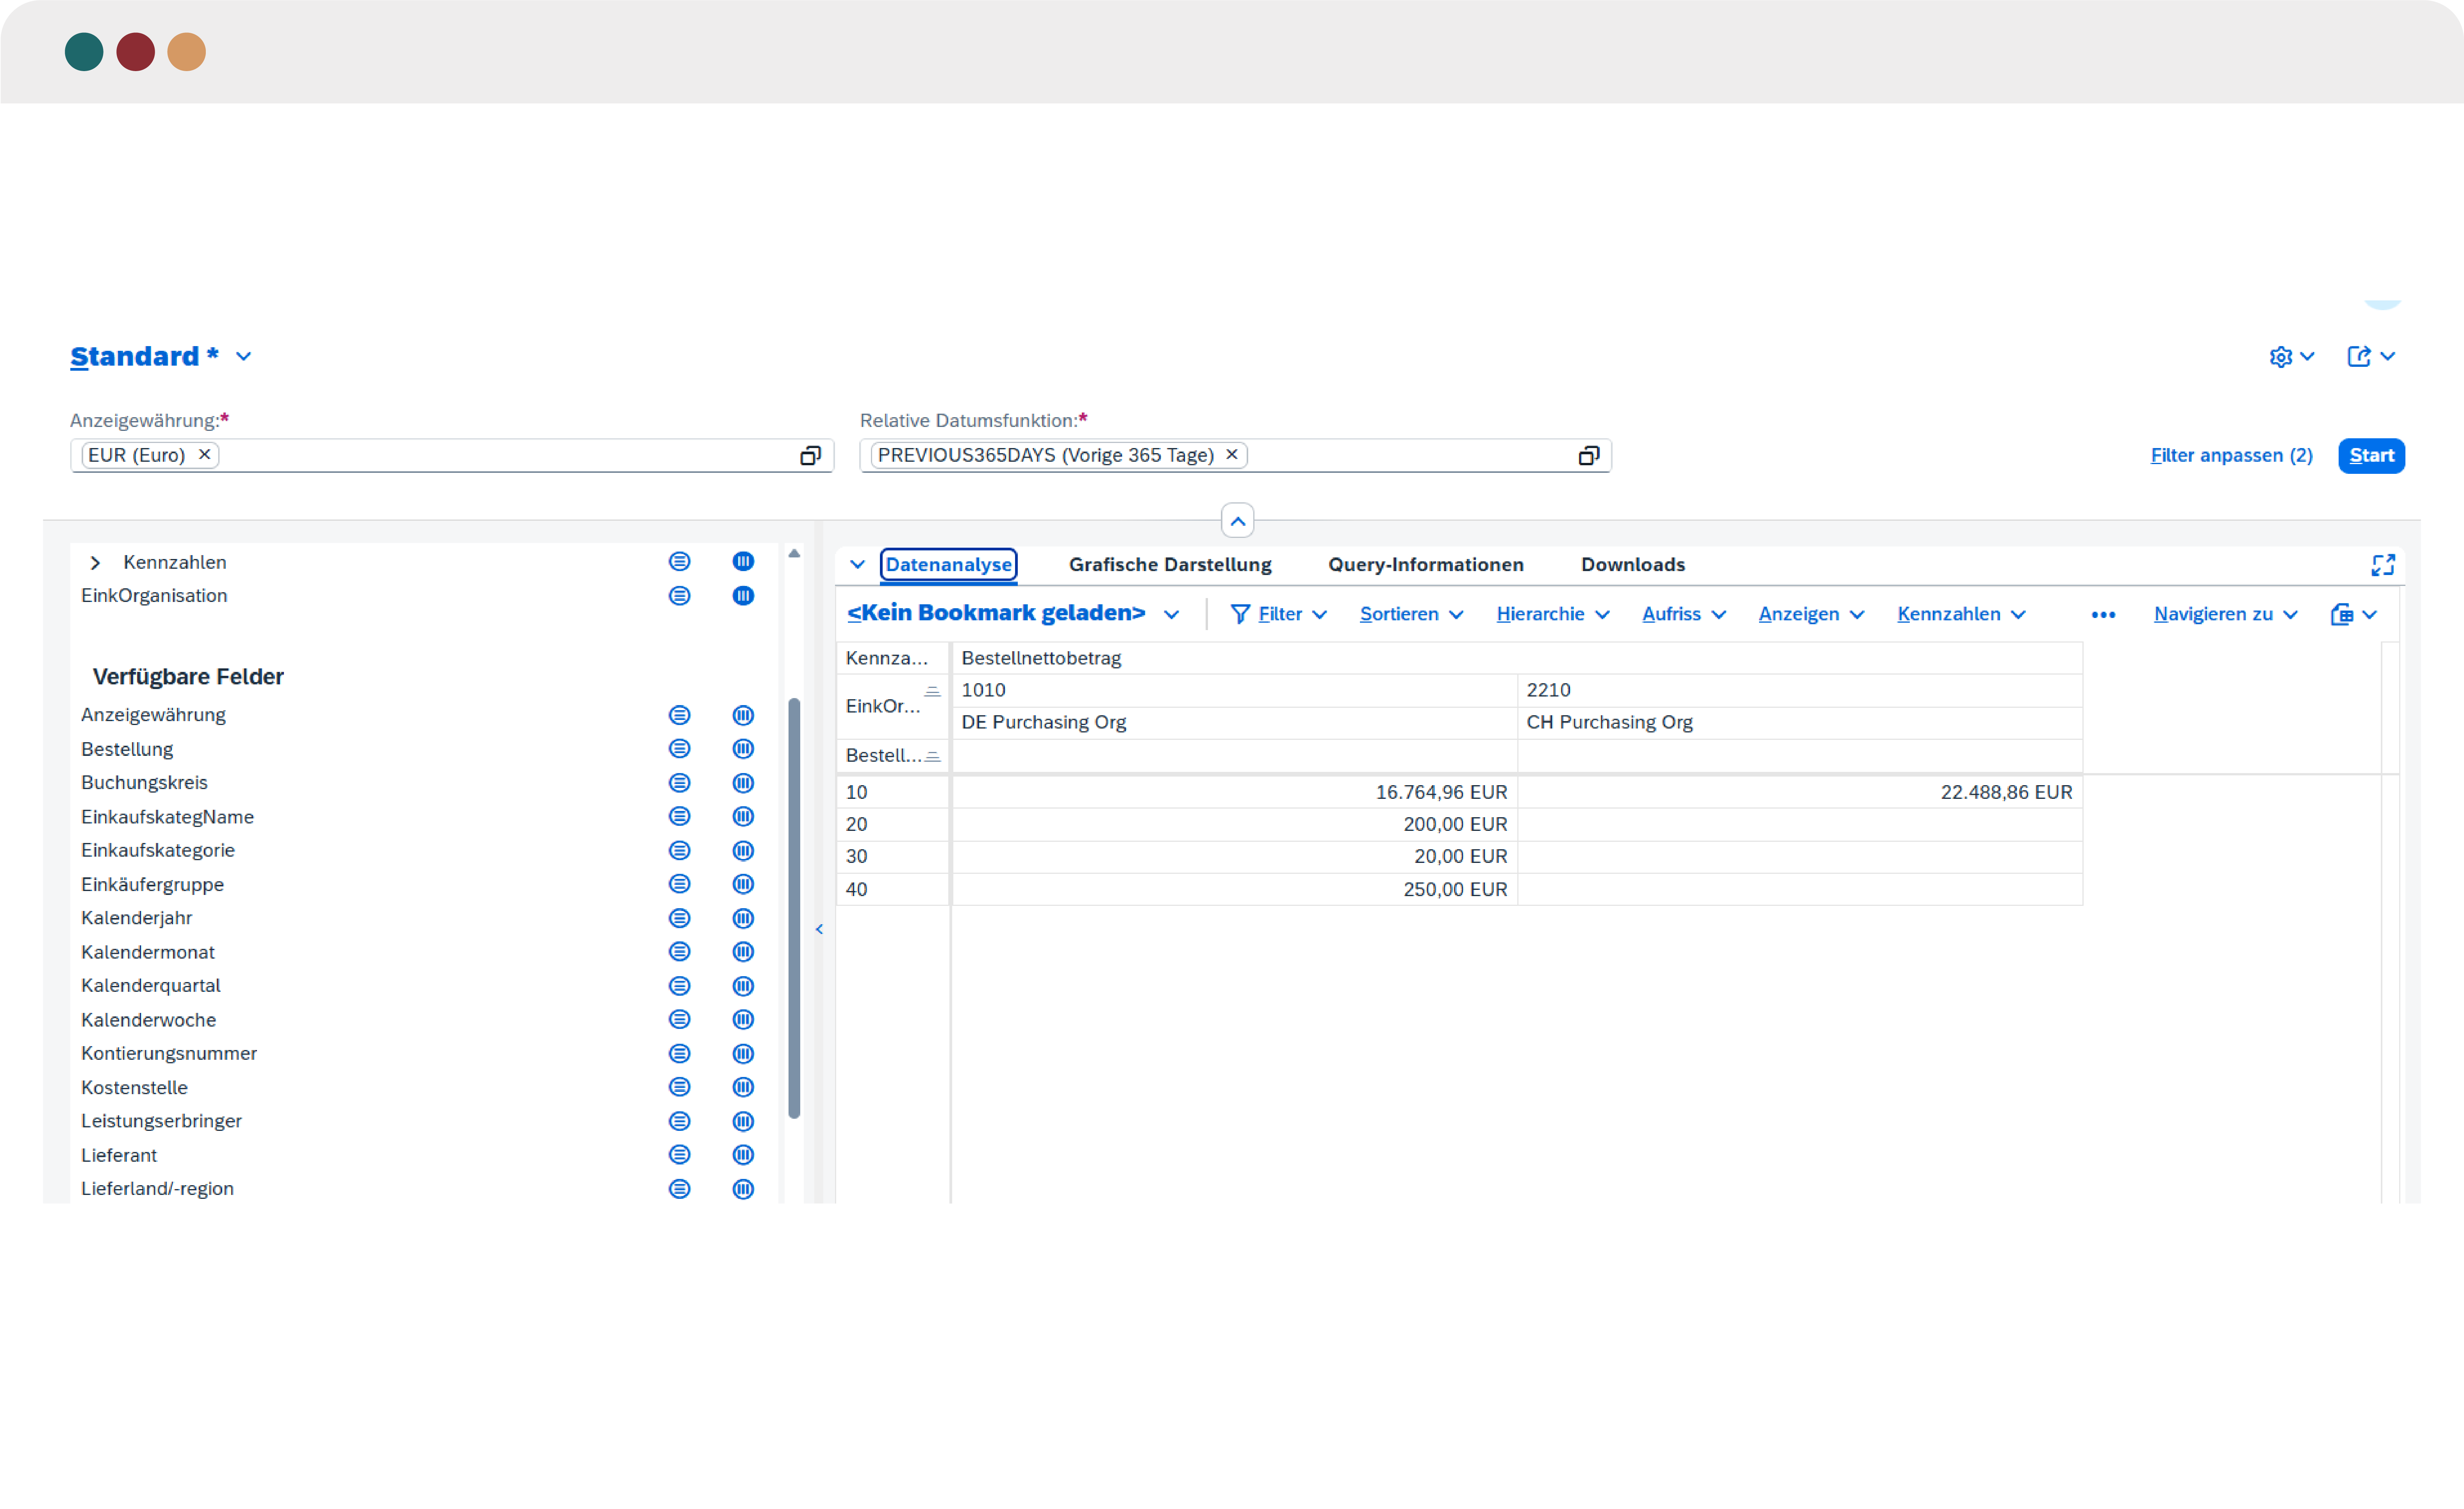The width and height of the screenshot is (2464, 1509).
Task: Open the Downloads tab
Action: (x=1632, y=565)
